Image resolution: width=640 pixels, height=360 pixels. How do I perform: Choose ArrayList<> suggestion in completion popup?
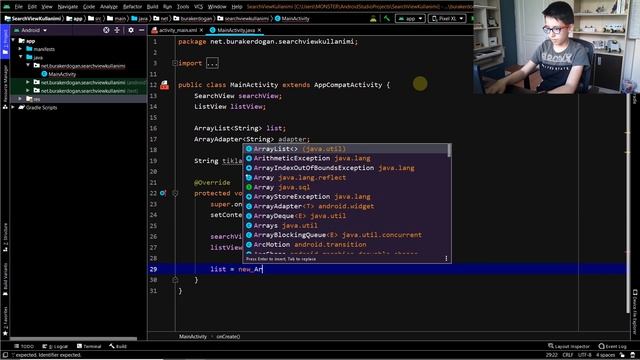pos(346,149)
